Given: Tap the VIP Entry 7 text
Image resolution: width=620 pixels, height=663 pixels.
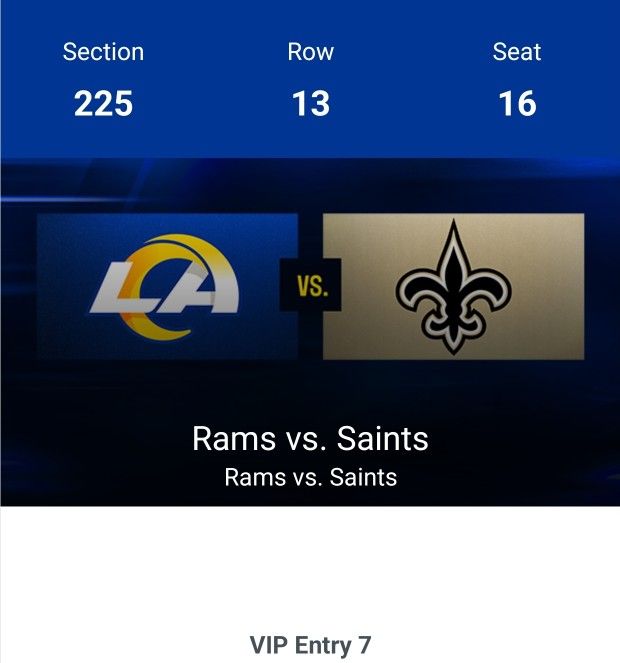Looking at the screenshot, I should pyautogui.click(x=310, y=645).
